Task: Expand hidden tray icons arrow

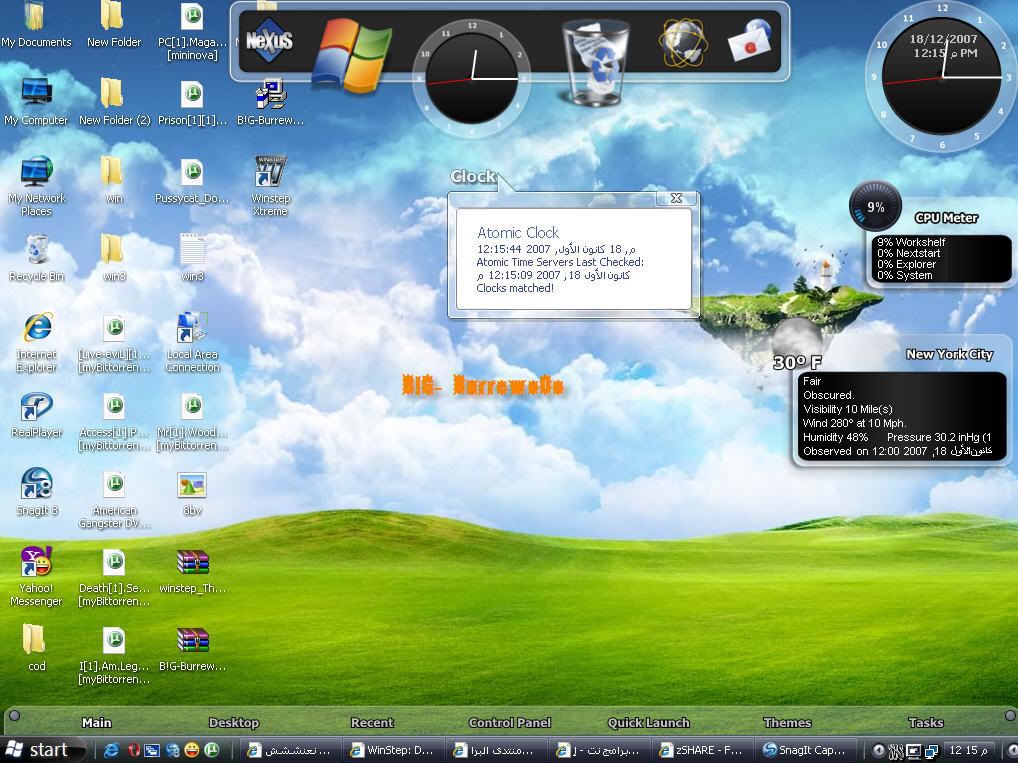Action: coord(878,750)
